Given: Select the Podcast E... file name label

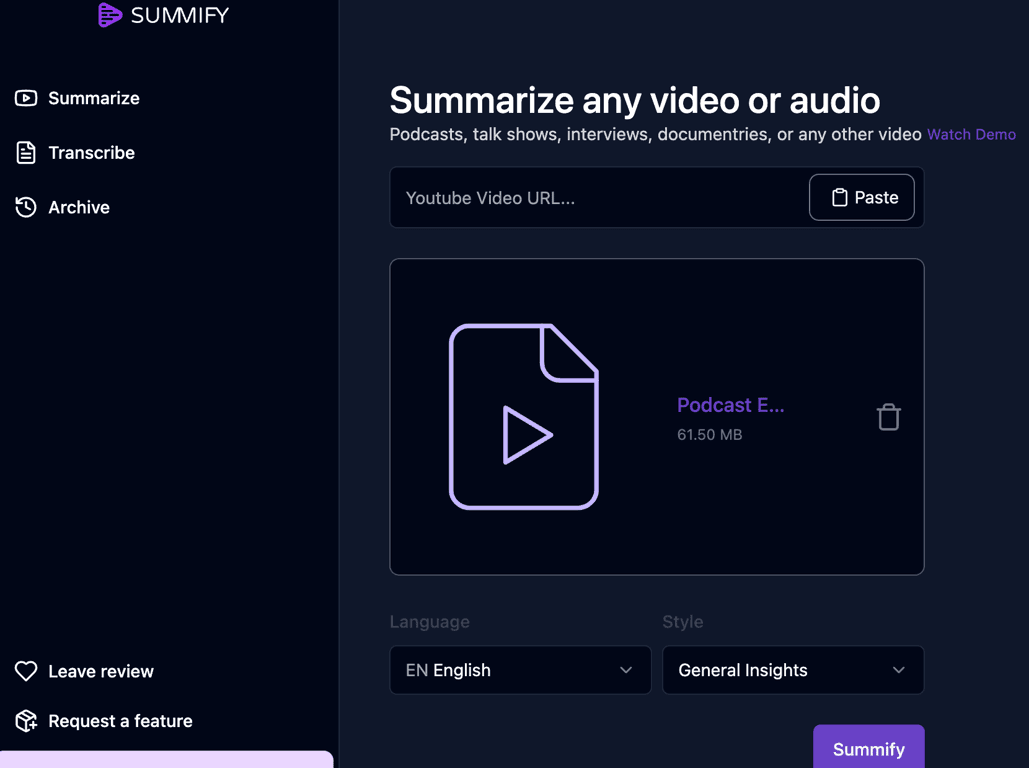Looking at the screenshot, I should pos(730,405).
